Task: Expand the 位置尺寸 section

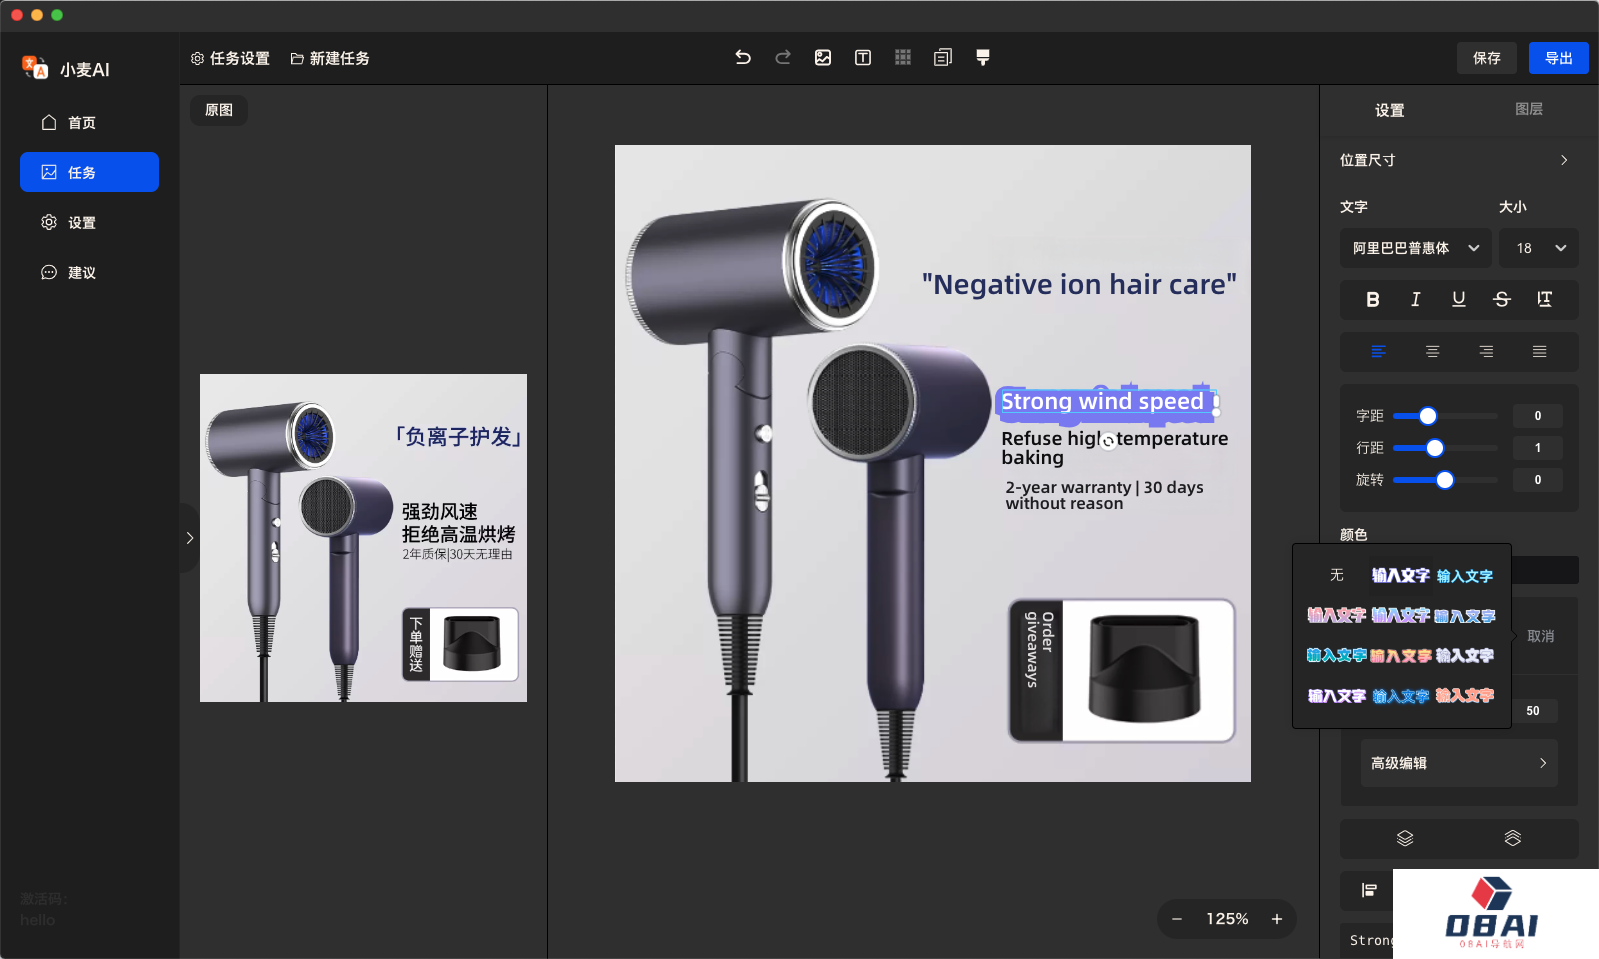Action: (1455, 160)
